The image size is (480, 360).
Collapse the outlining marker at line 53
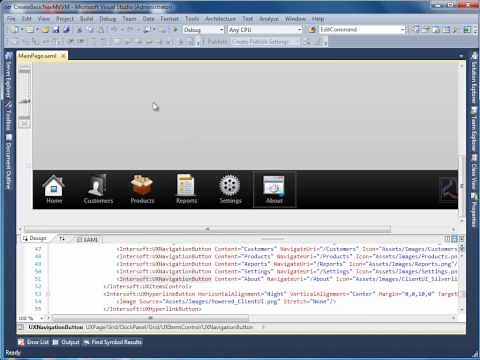pos(47,294)
